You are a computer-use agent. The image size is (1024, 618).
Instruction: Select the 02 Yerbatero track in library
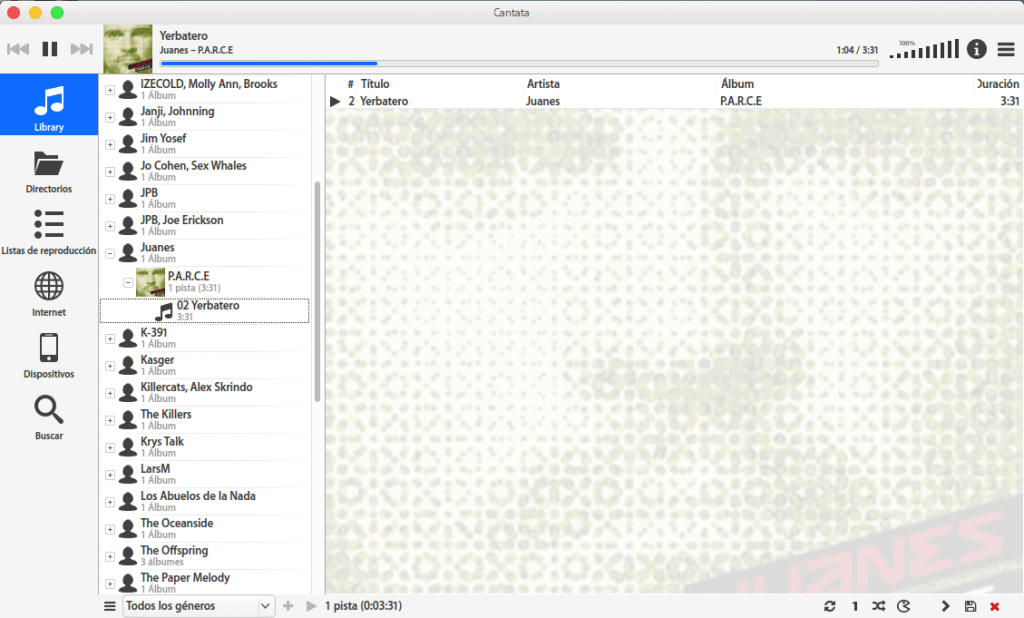pos(204,310)
